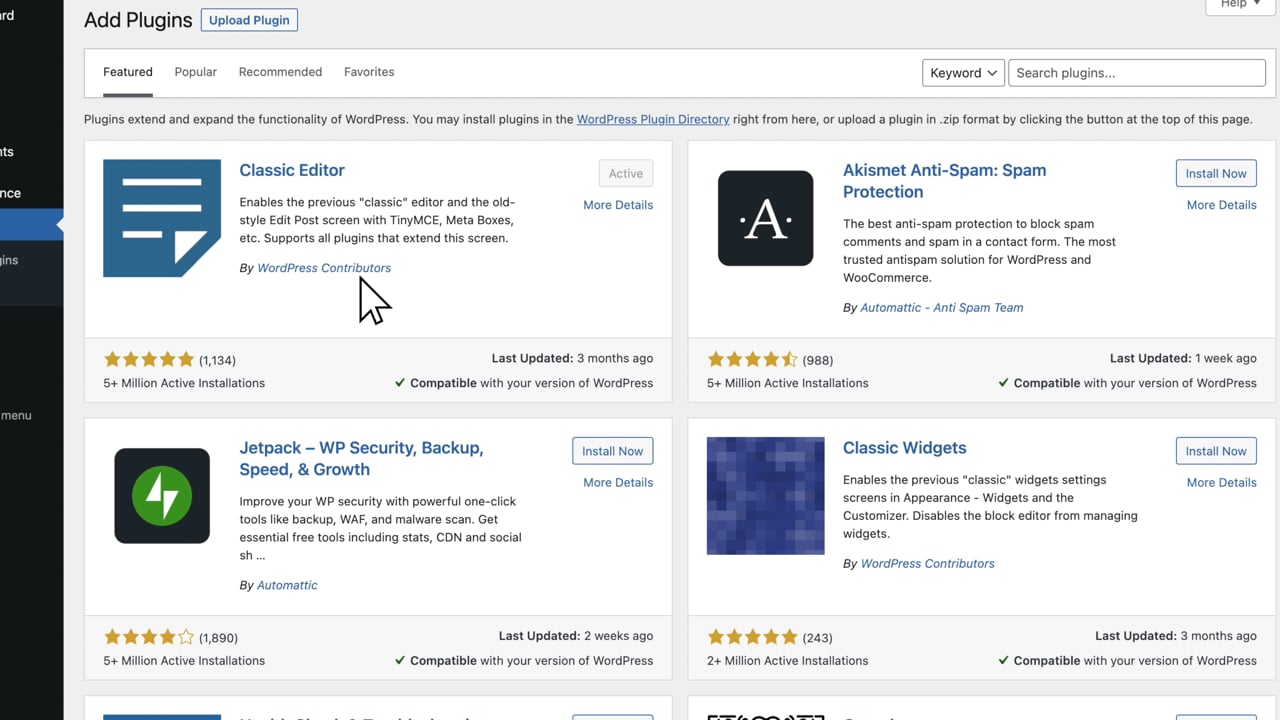Click the Classic Editor plugin icon
Image resolution: width=1280 pixels, height=720 pixels.
pos(162,218)
